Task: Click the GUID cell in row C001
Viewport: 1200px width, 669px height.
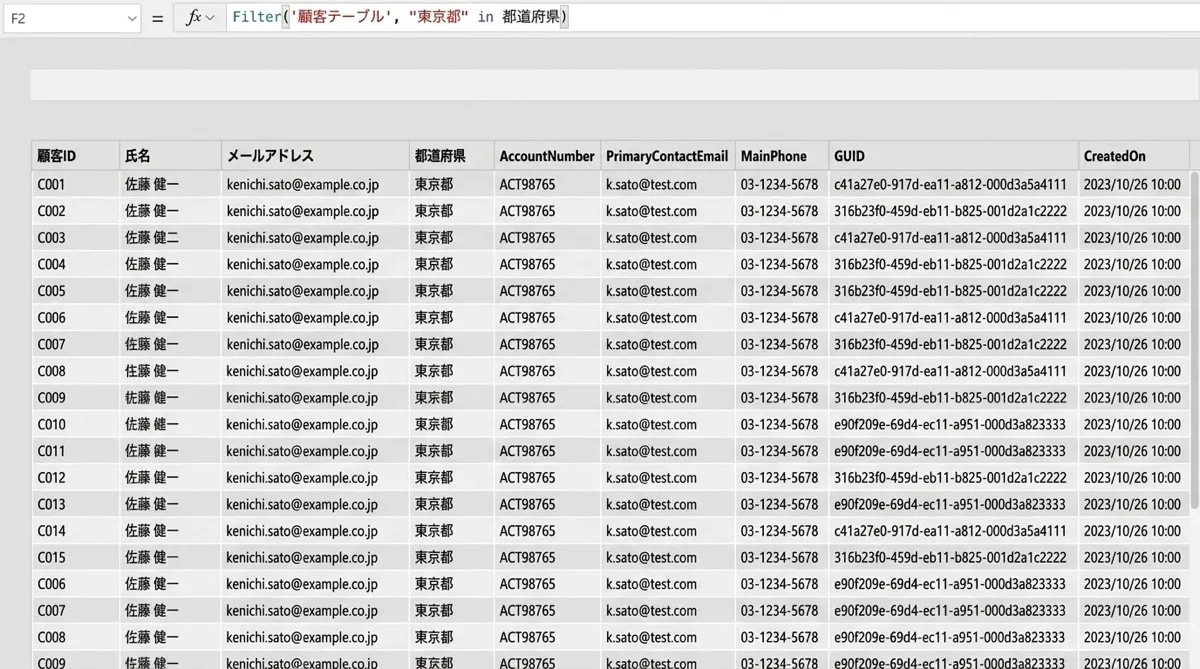Action: point(953,185)
